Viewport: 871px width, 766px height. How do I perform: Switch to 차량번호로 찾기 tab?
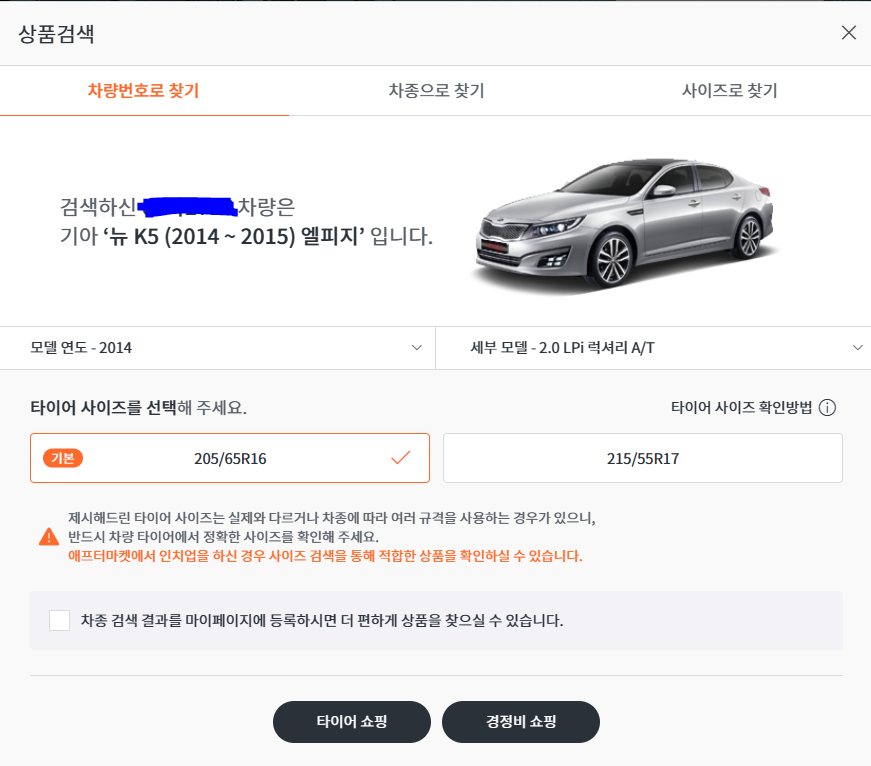pyautogui.click(x=144, y=91)
